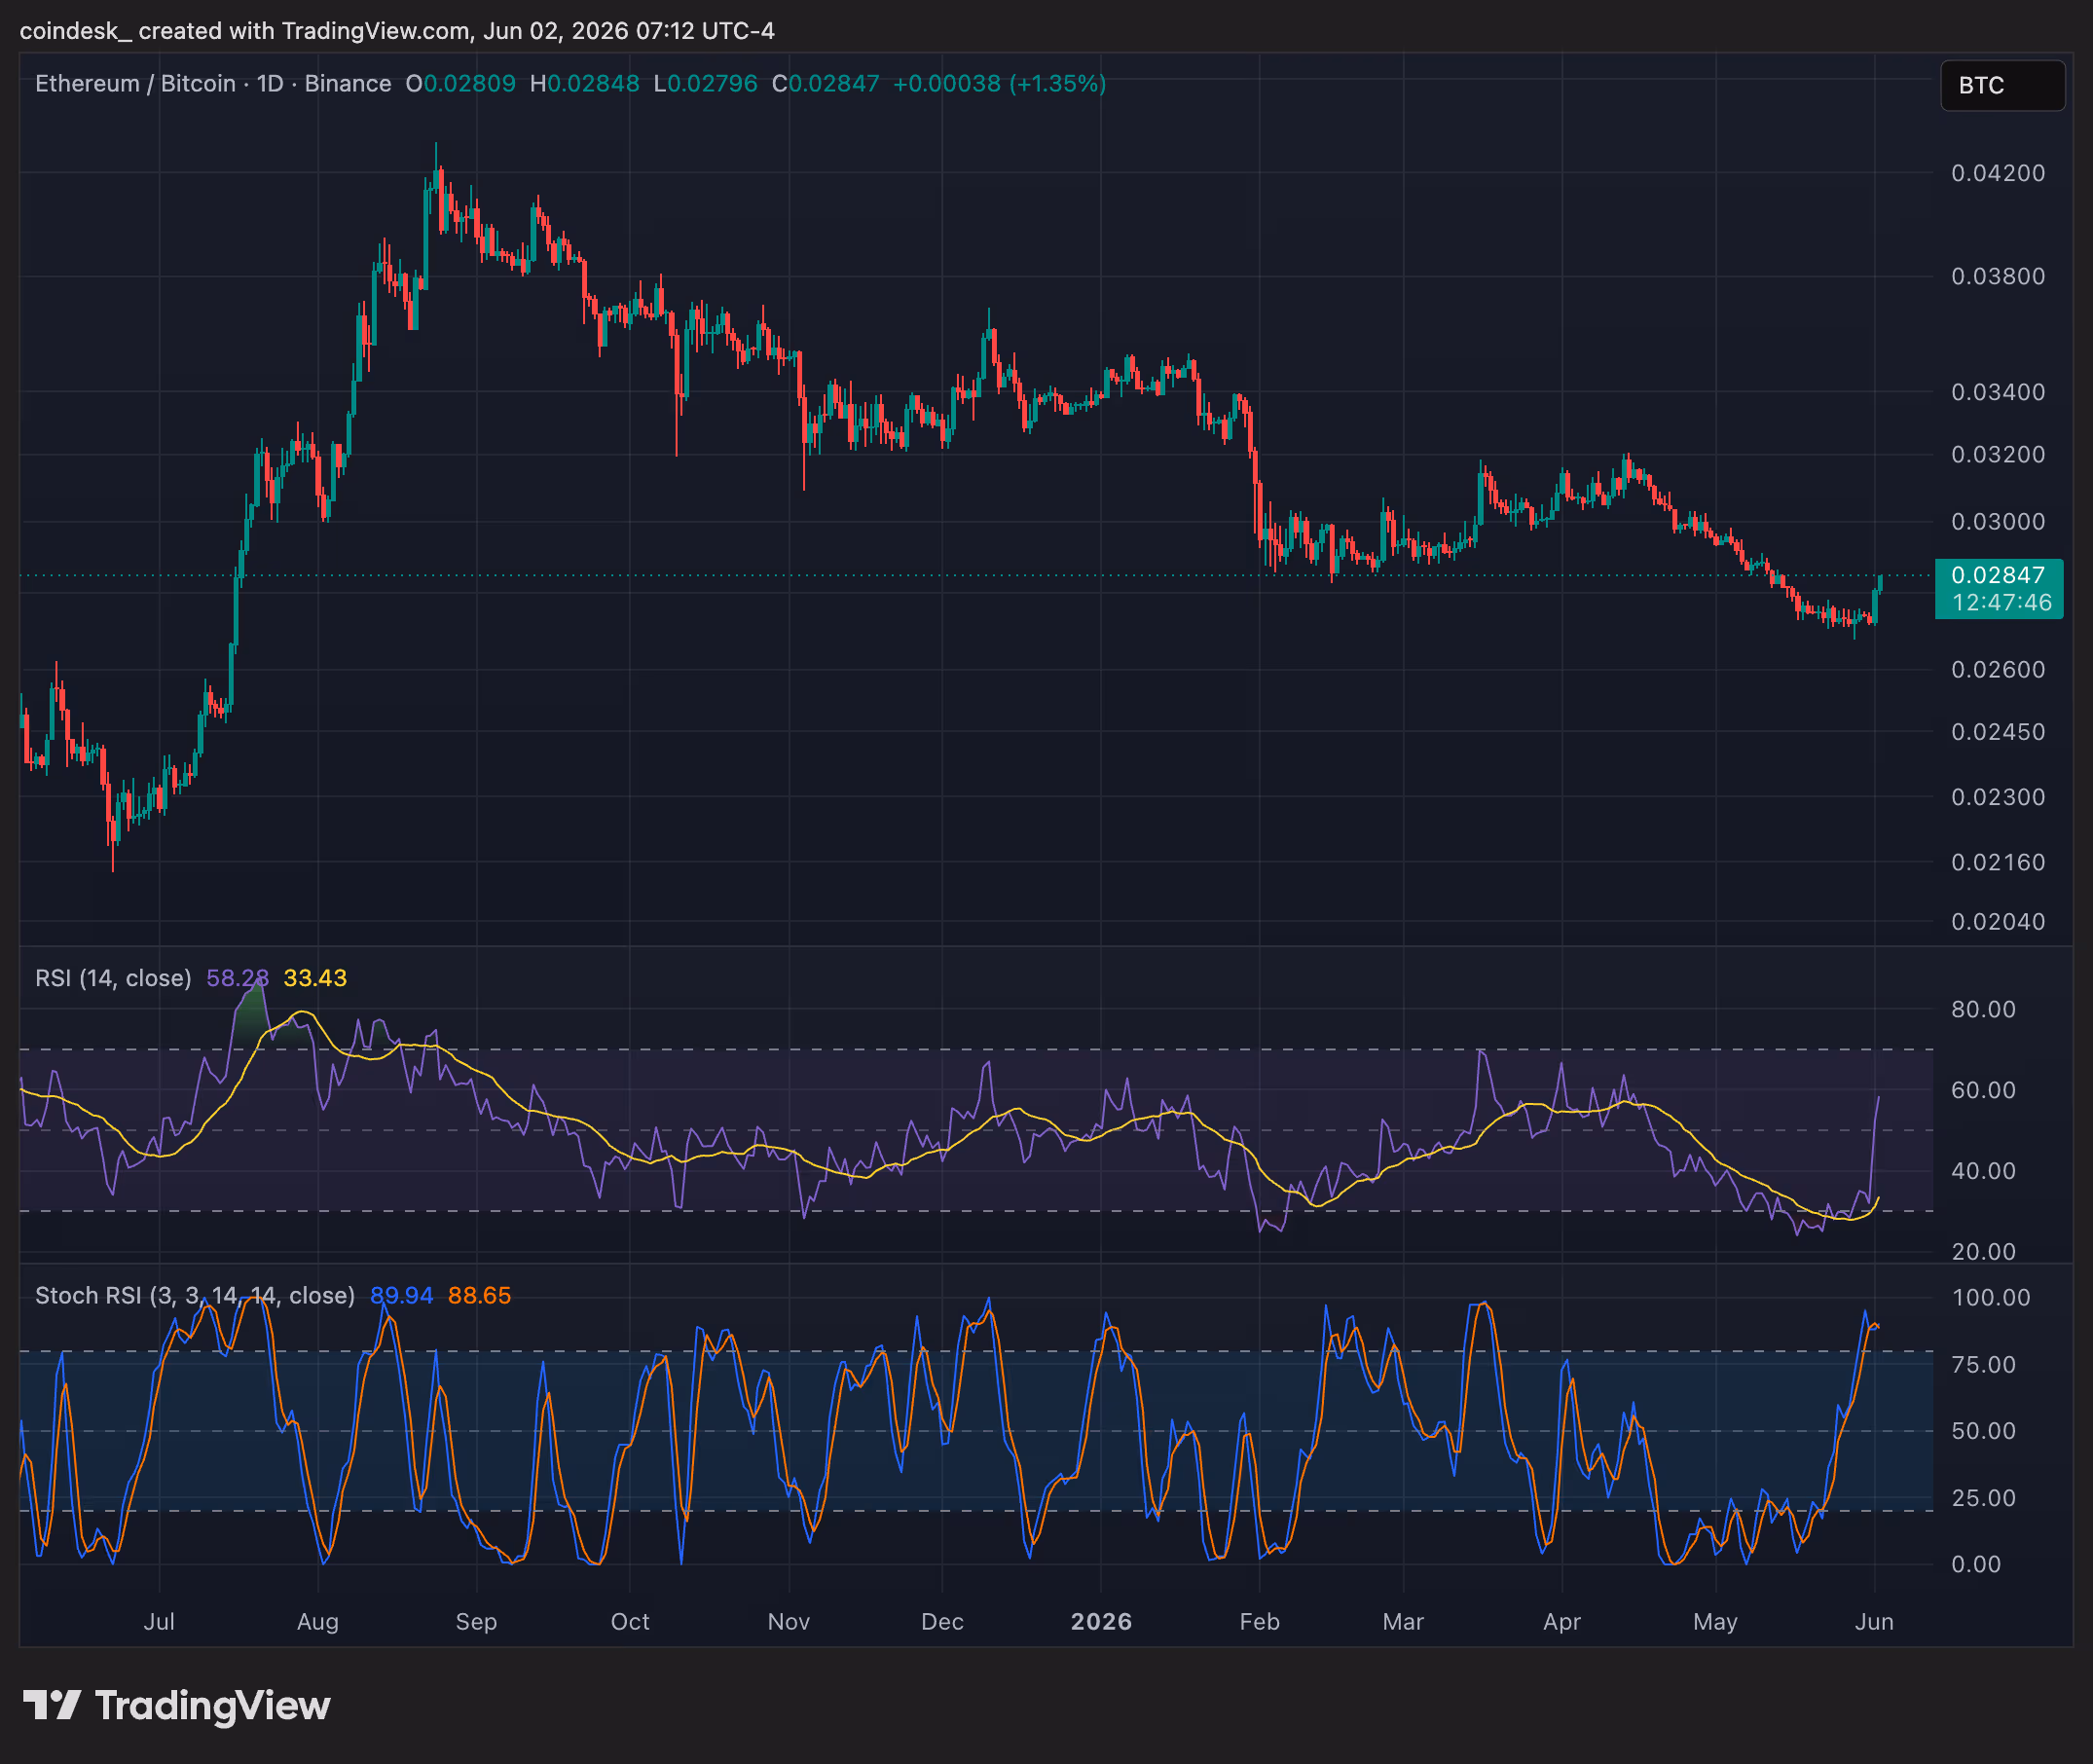The width and height of the screenshot is (2093, 1764).
Task: Click the Ethereum / Bitcoin symbol title
Action: (x=135, y=84)
